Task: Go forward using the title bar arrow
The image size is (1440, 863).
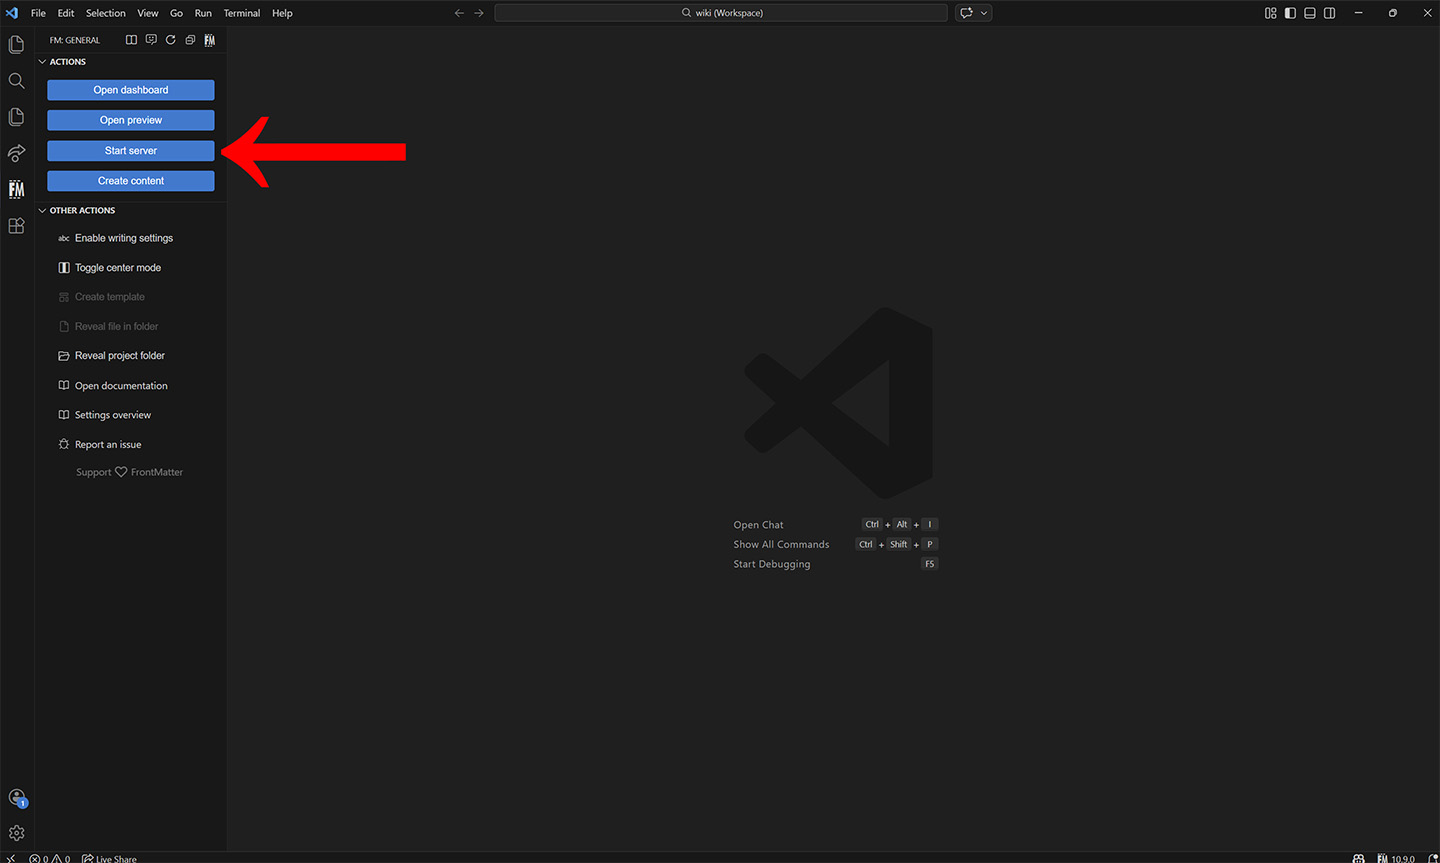Action: tap(479, 13)
